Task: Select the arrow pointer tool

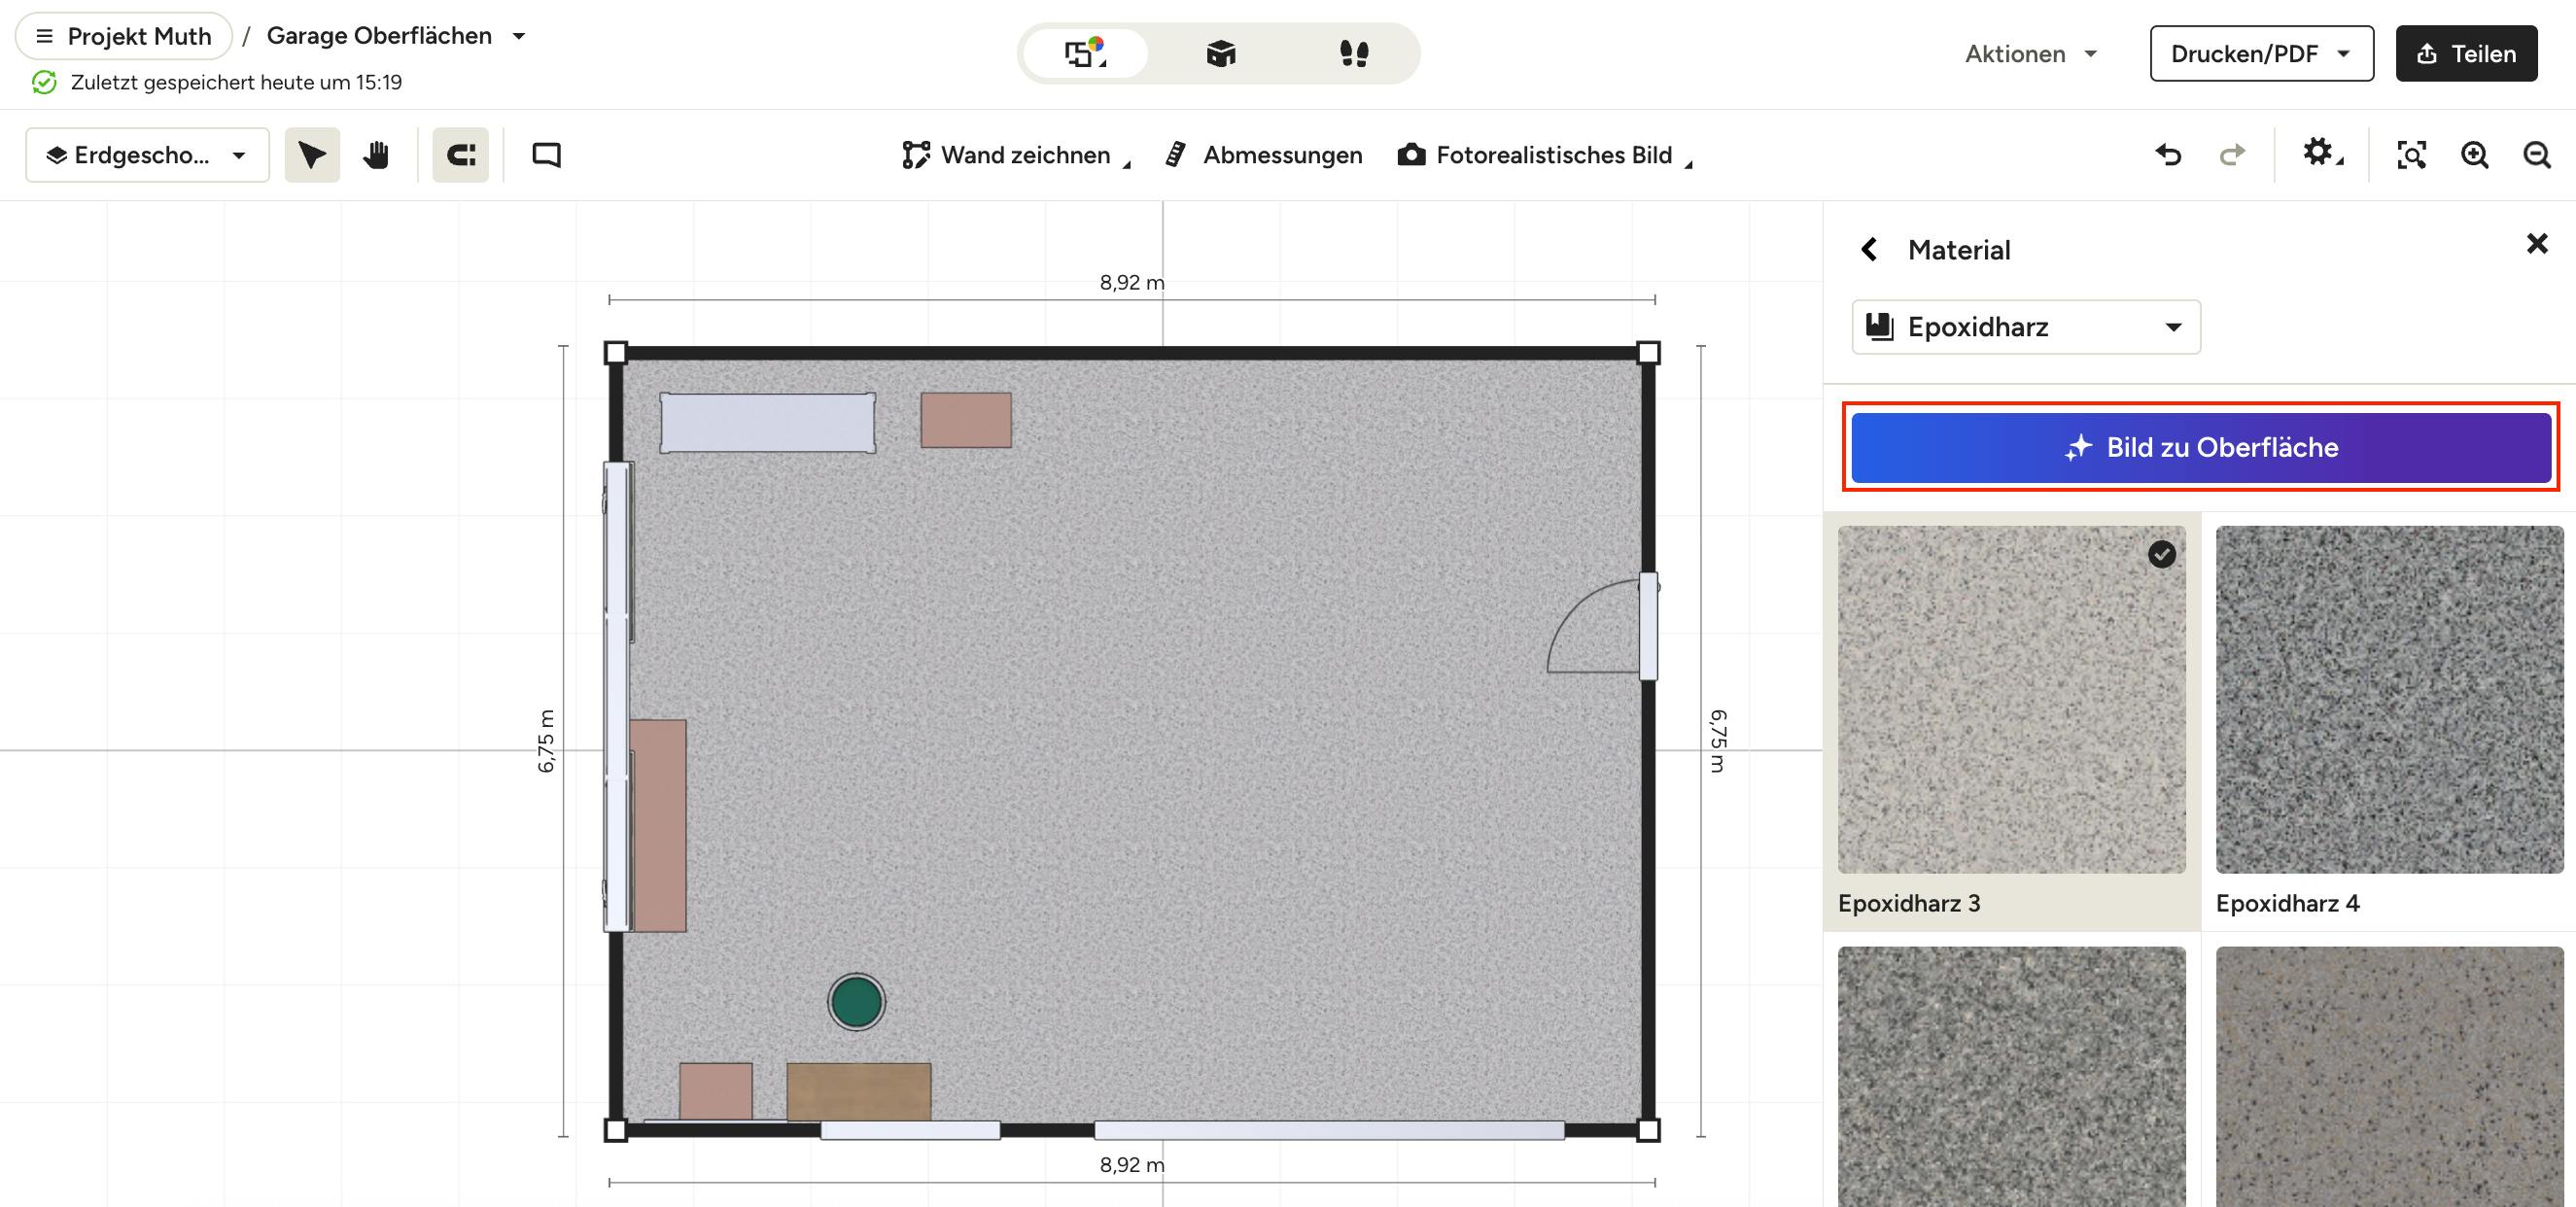Action: [312, 155]
